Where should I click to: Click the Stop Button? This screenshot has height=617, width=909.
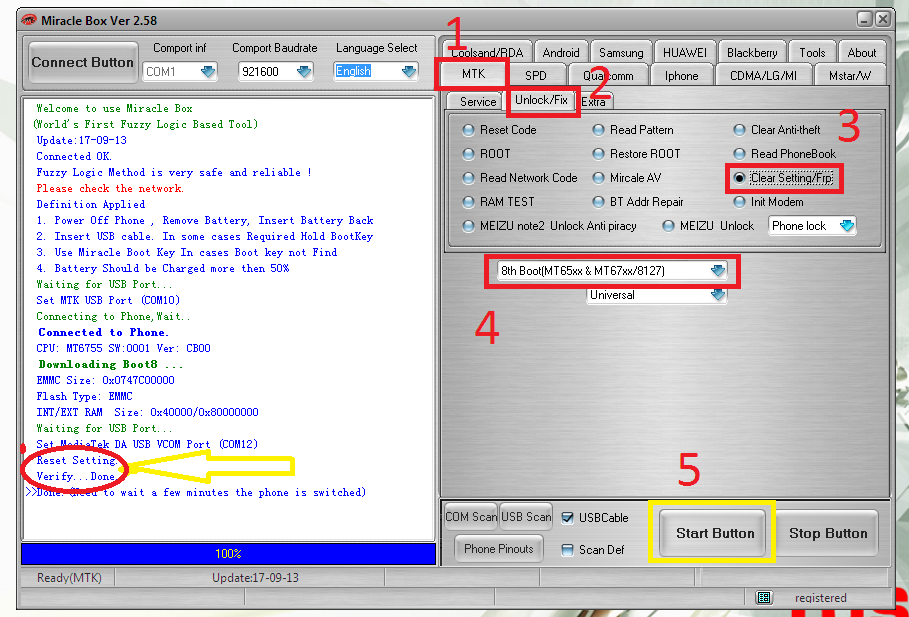(828, 533)
